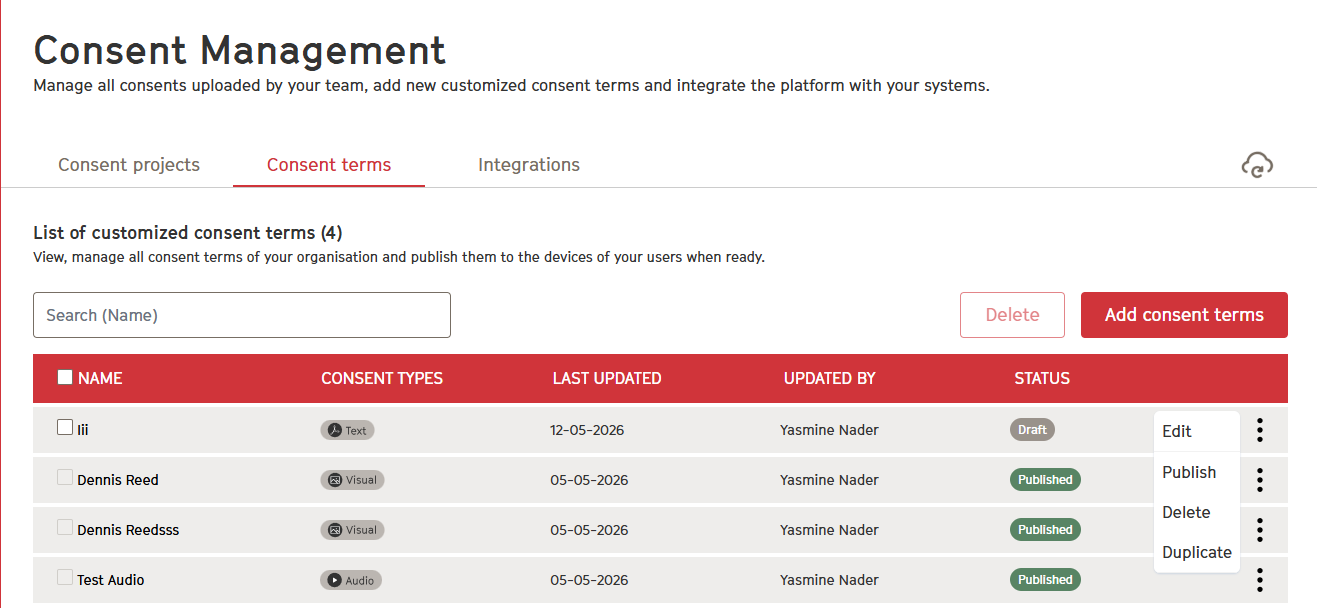The height and width of the screenshot is (608, 1317).
Task: Click the Text consent type badge
Action: 347,430
